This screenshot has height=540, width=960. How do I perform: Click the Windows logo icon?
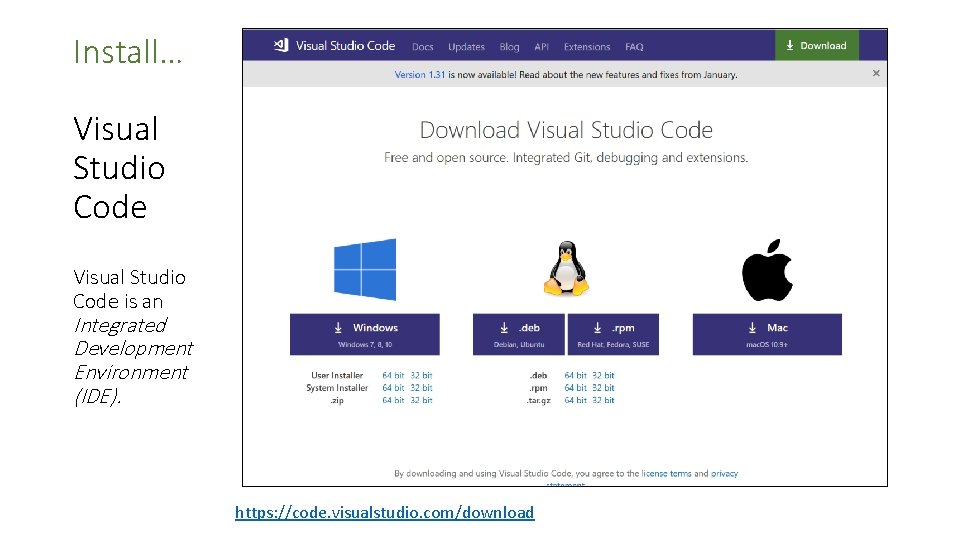coord(365,269)
